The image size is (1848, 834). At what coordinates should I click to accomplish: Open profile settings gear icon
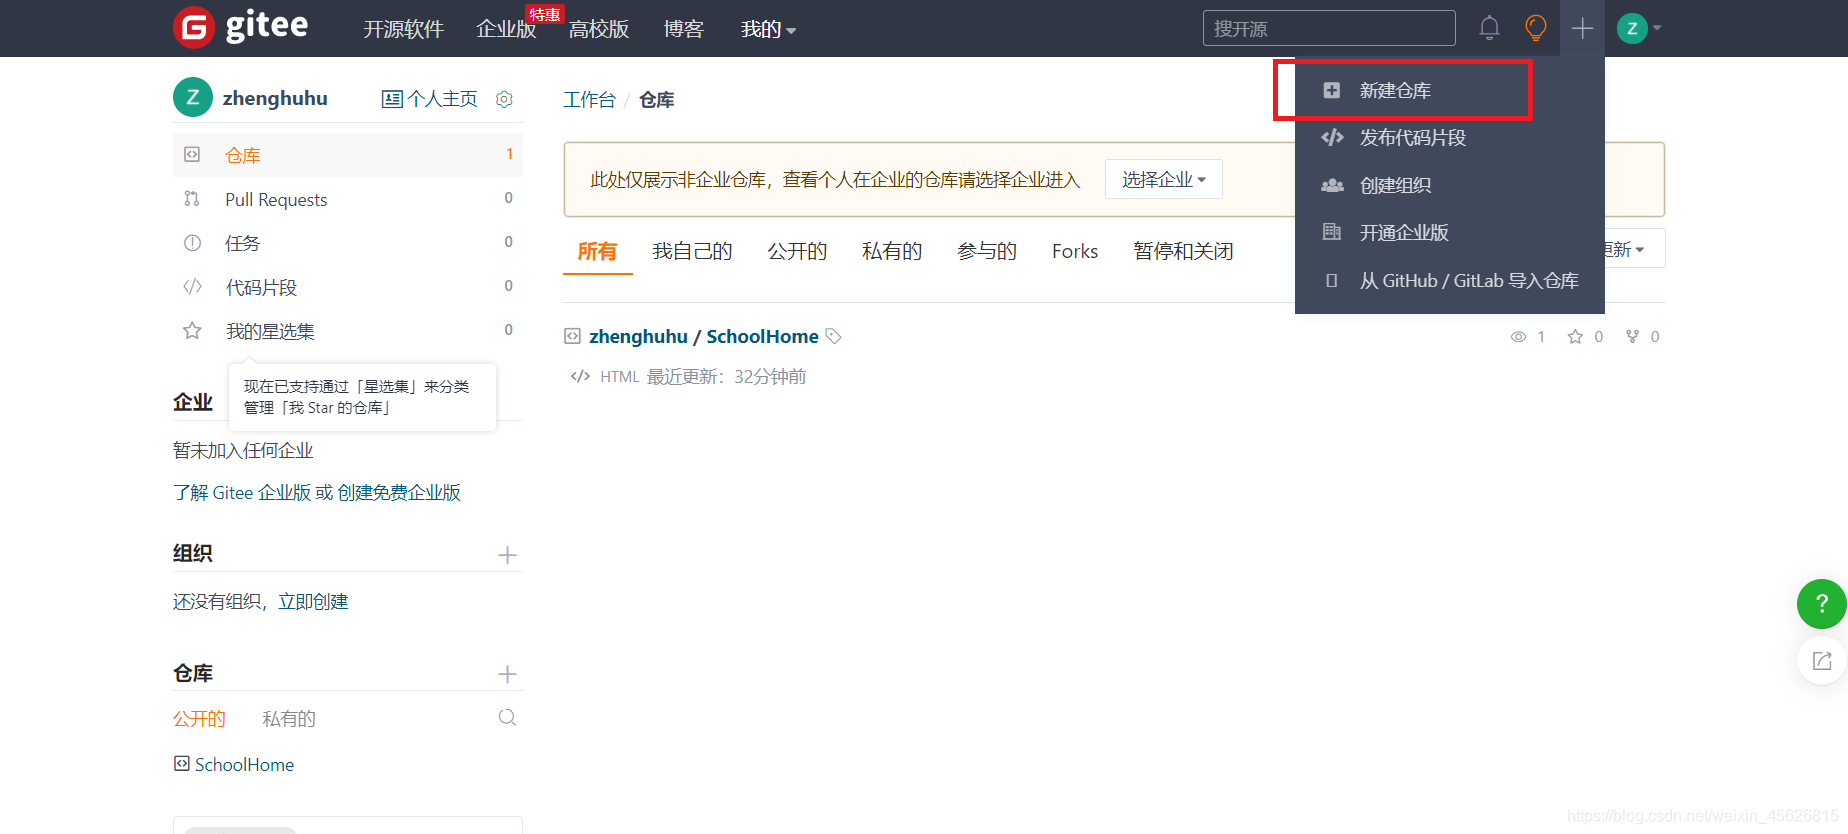505,99
